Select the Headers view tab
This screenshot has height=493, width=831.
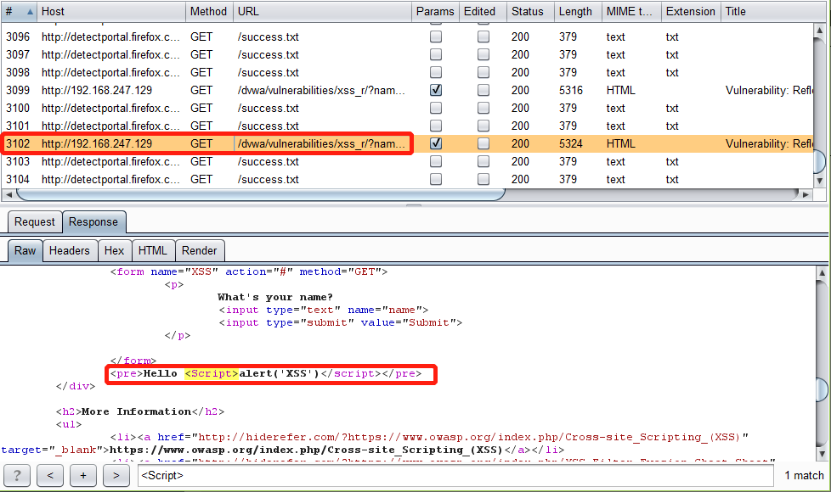[x=69, y=251]
